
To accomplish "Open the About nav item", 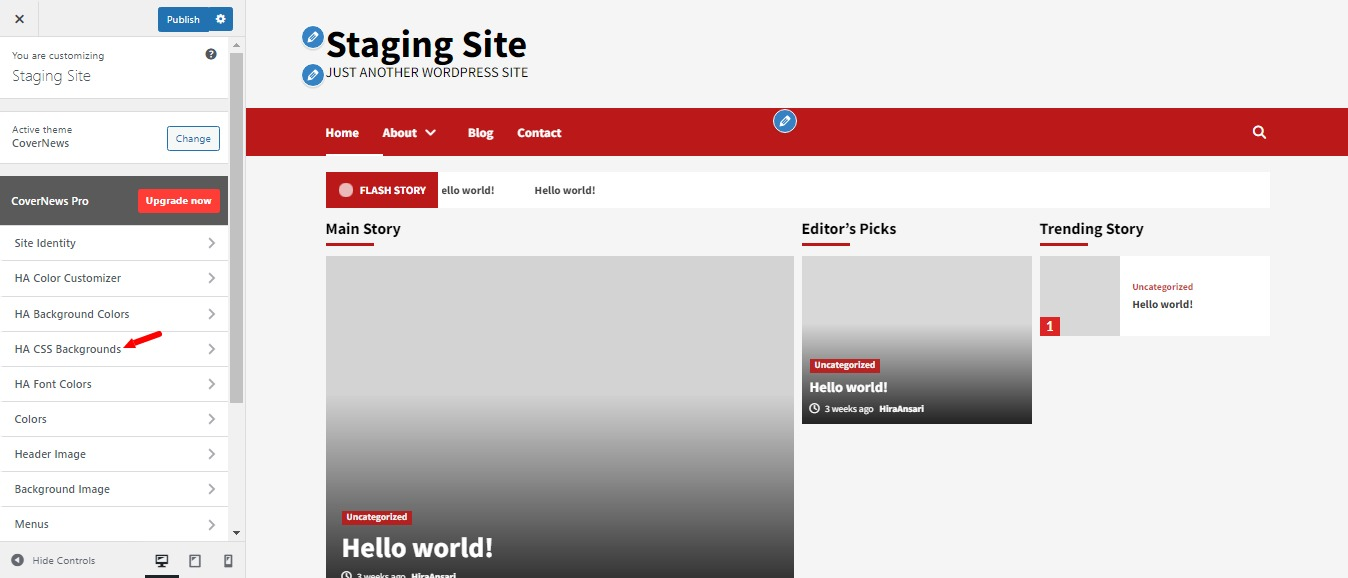I will pyautogui.click(x=399, y=133).
